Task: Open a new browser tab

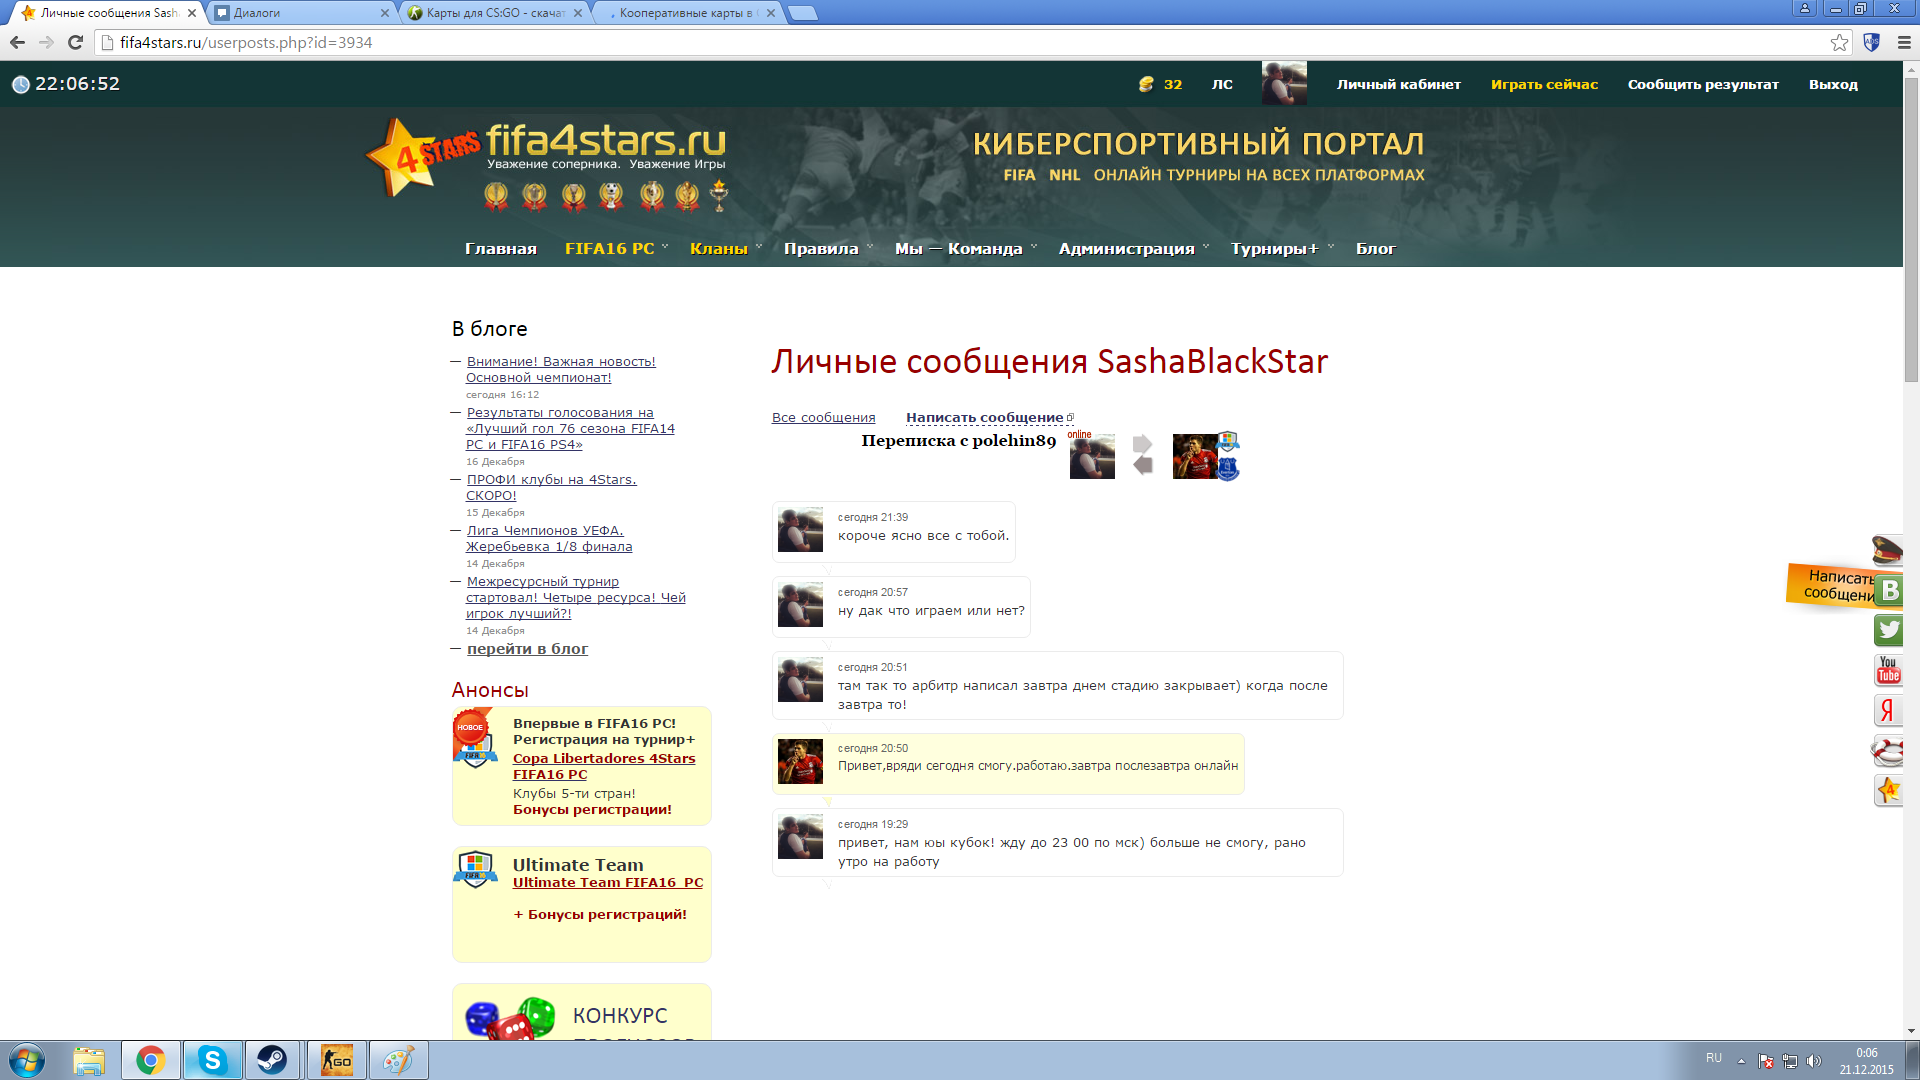Action: 802,13
